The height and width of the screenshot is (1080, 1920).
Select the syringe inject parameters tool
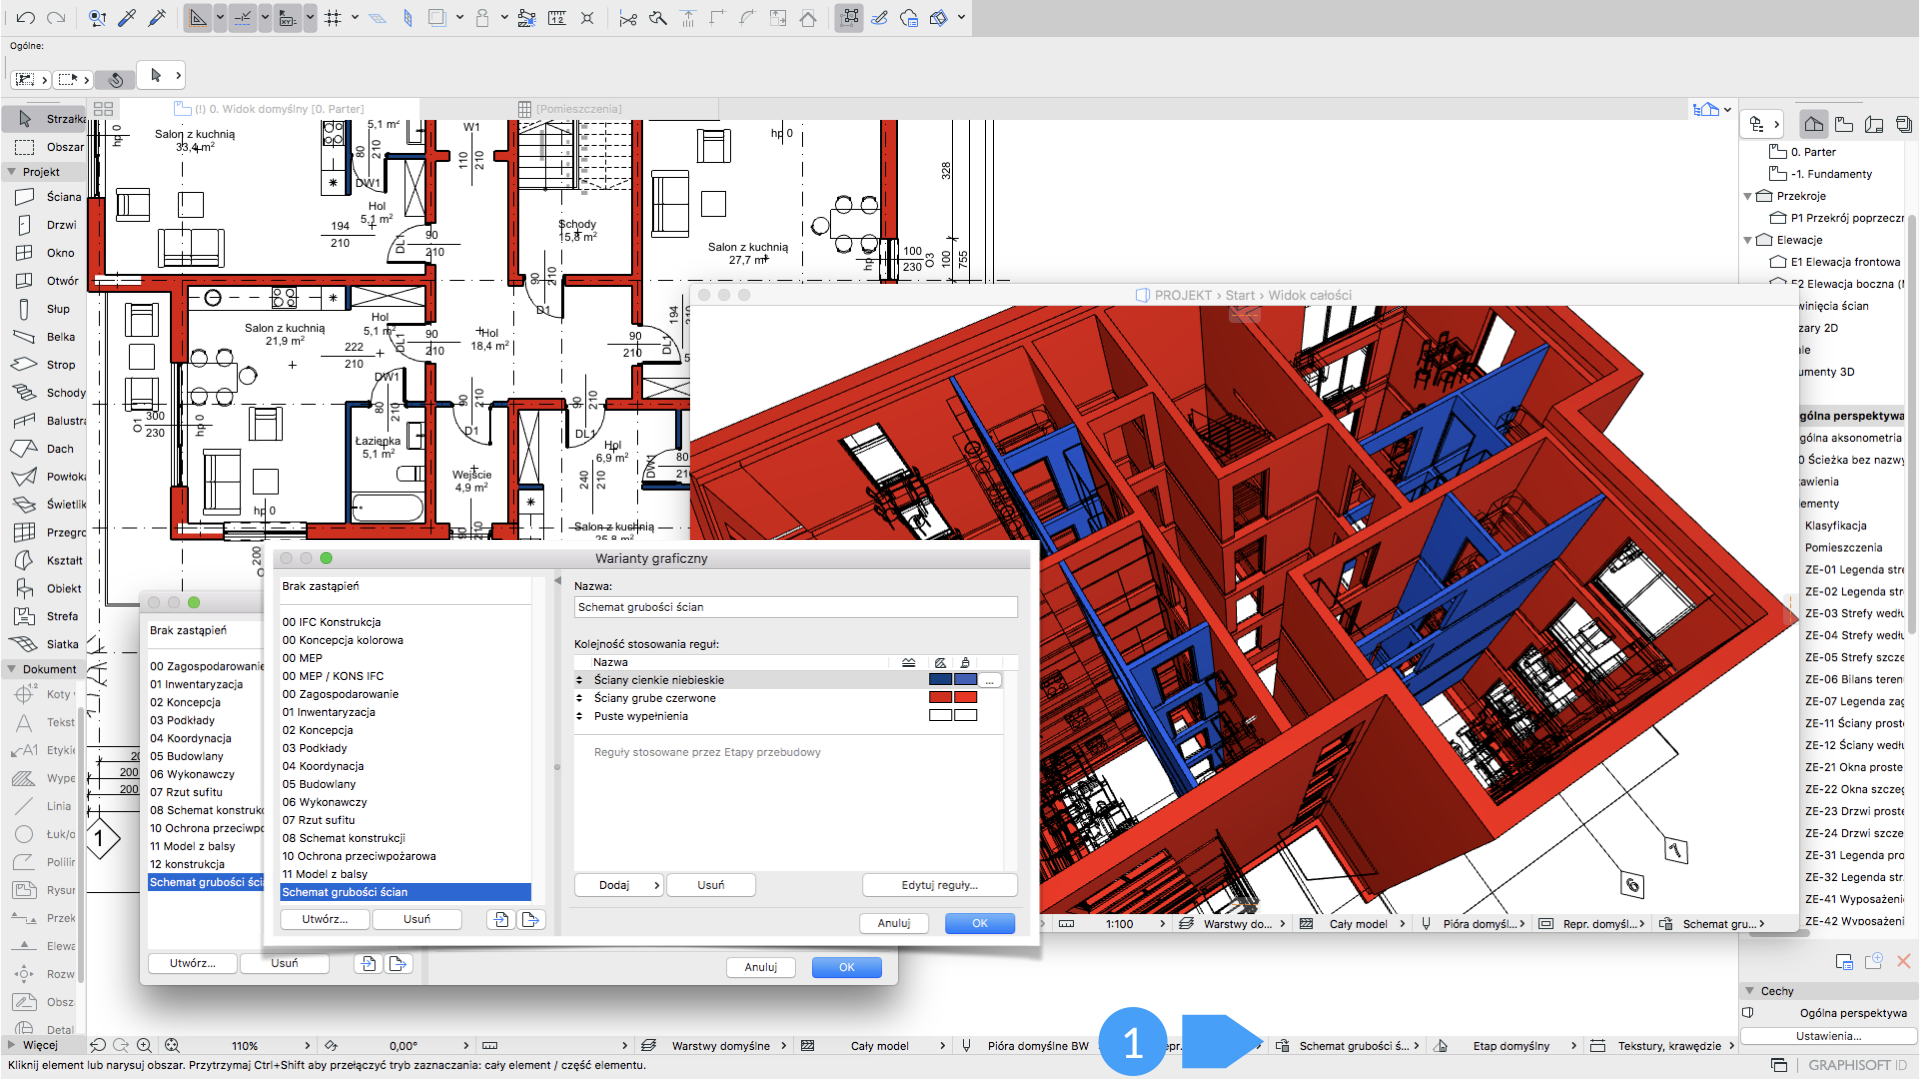tap(157, 17)
